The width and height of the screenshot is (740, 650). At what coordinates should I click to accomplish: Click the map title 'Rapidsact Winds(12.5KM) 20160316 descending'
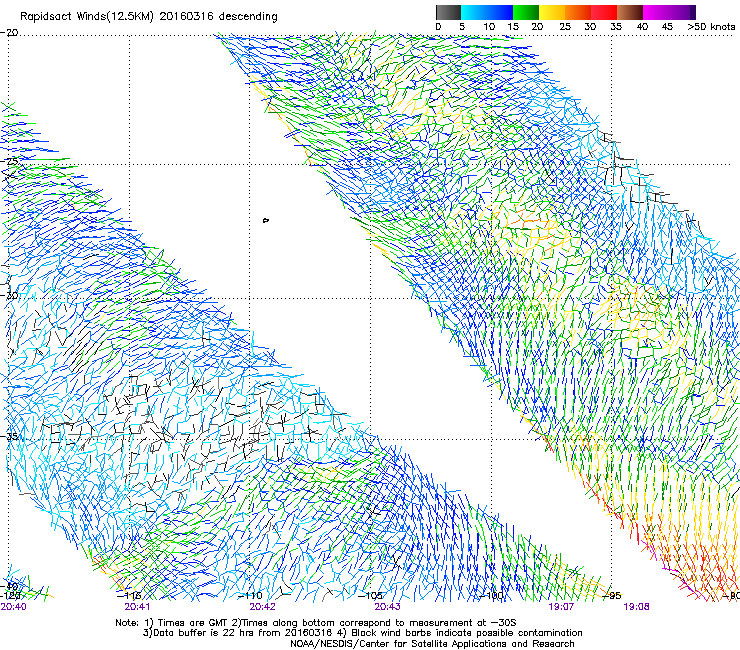pyautogui.click(x=149, y=16)
